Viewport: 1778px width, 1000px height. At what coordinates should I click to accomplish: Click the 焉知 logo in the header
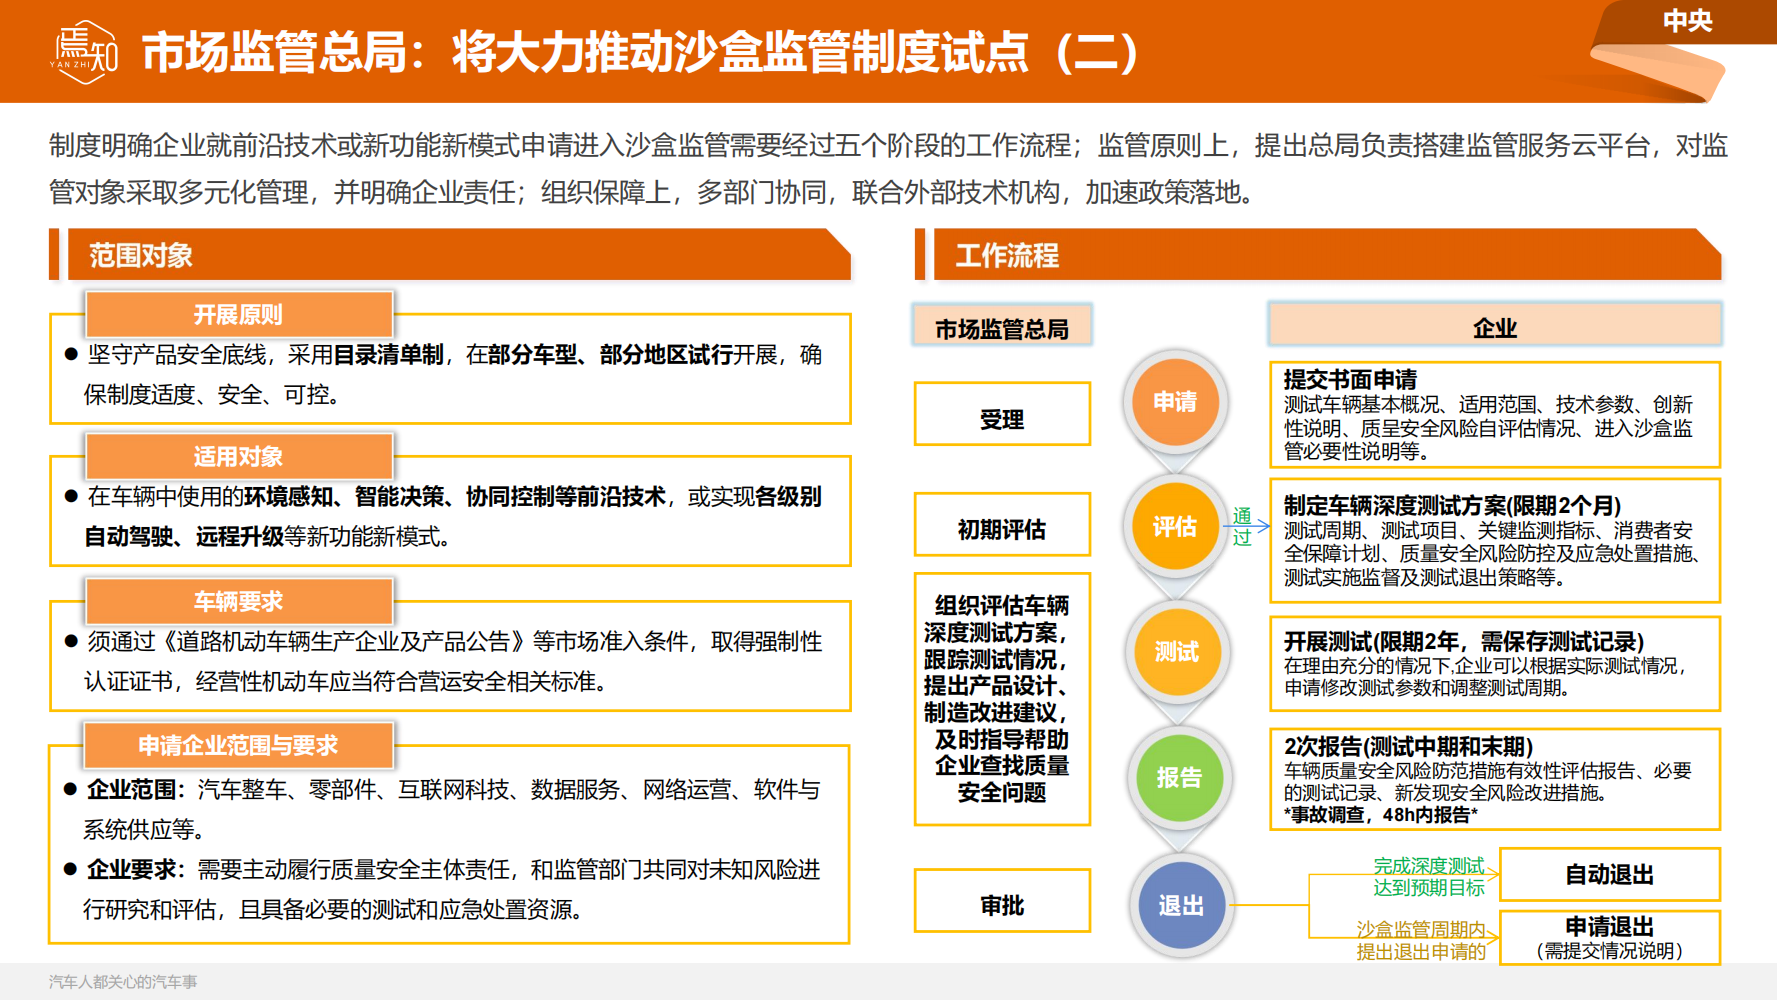(x=84, y=52)
